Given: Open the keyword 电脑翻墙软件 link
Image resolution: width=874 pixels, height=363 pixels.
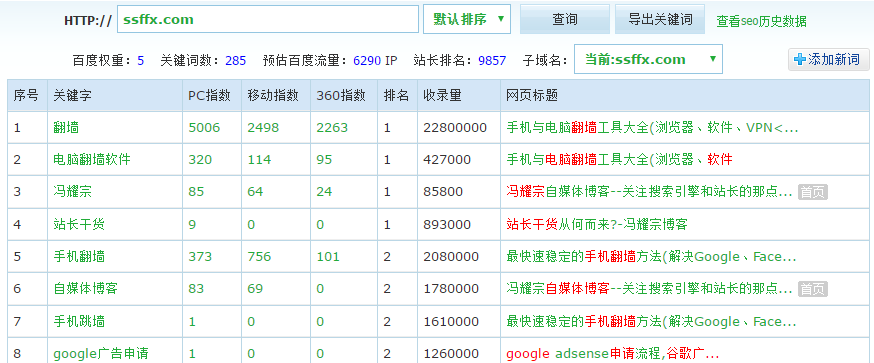Looking at the screenshot, I should tap(92, 160).
